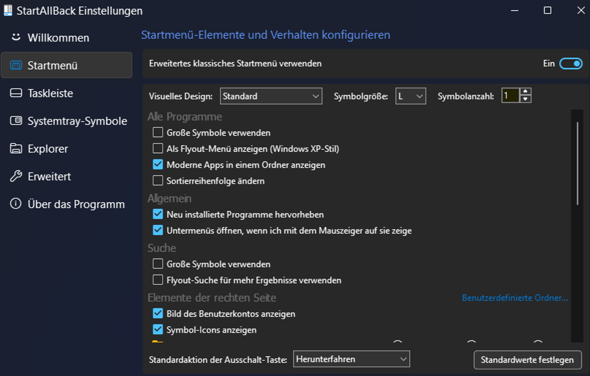Check Als Flyout-Menü anzeigen option
590x376 pixels.
[x=158, y=149]
